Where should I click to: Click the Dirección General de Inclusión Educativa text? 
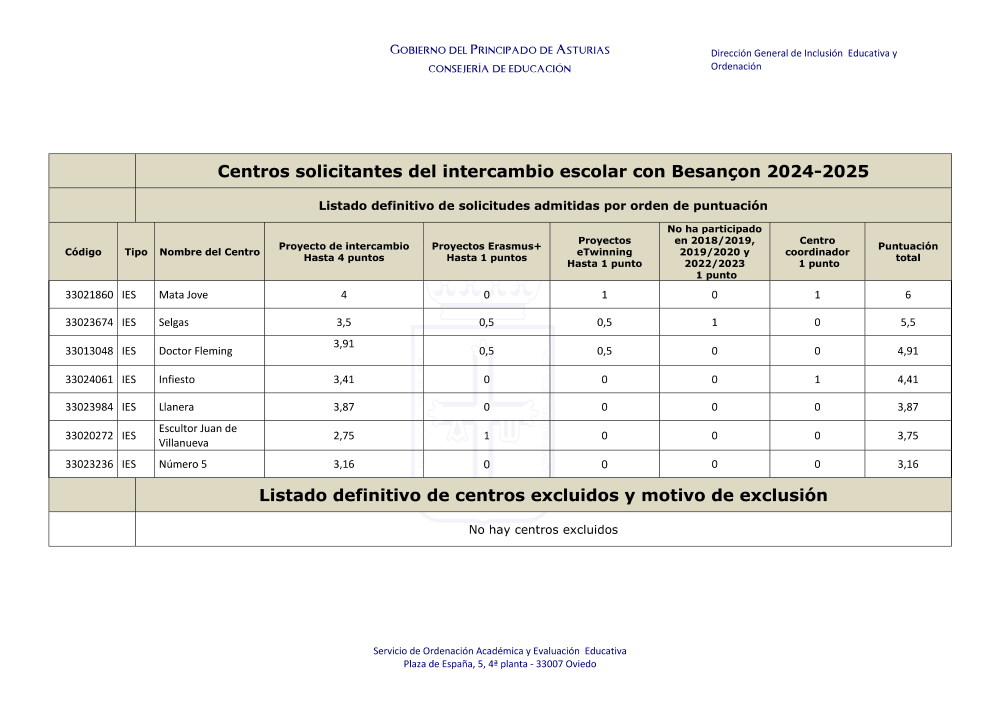click(803, 53)
